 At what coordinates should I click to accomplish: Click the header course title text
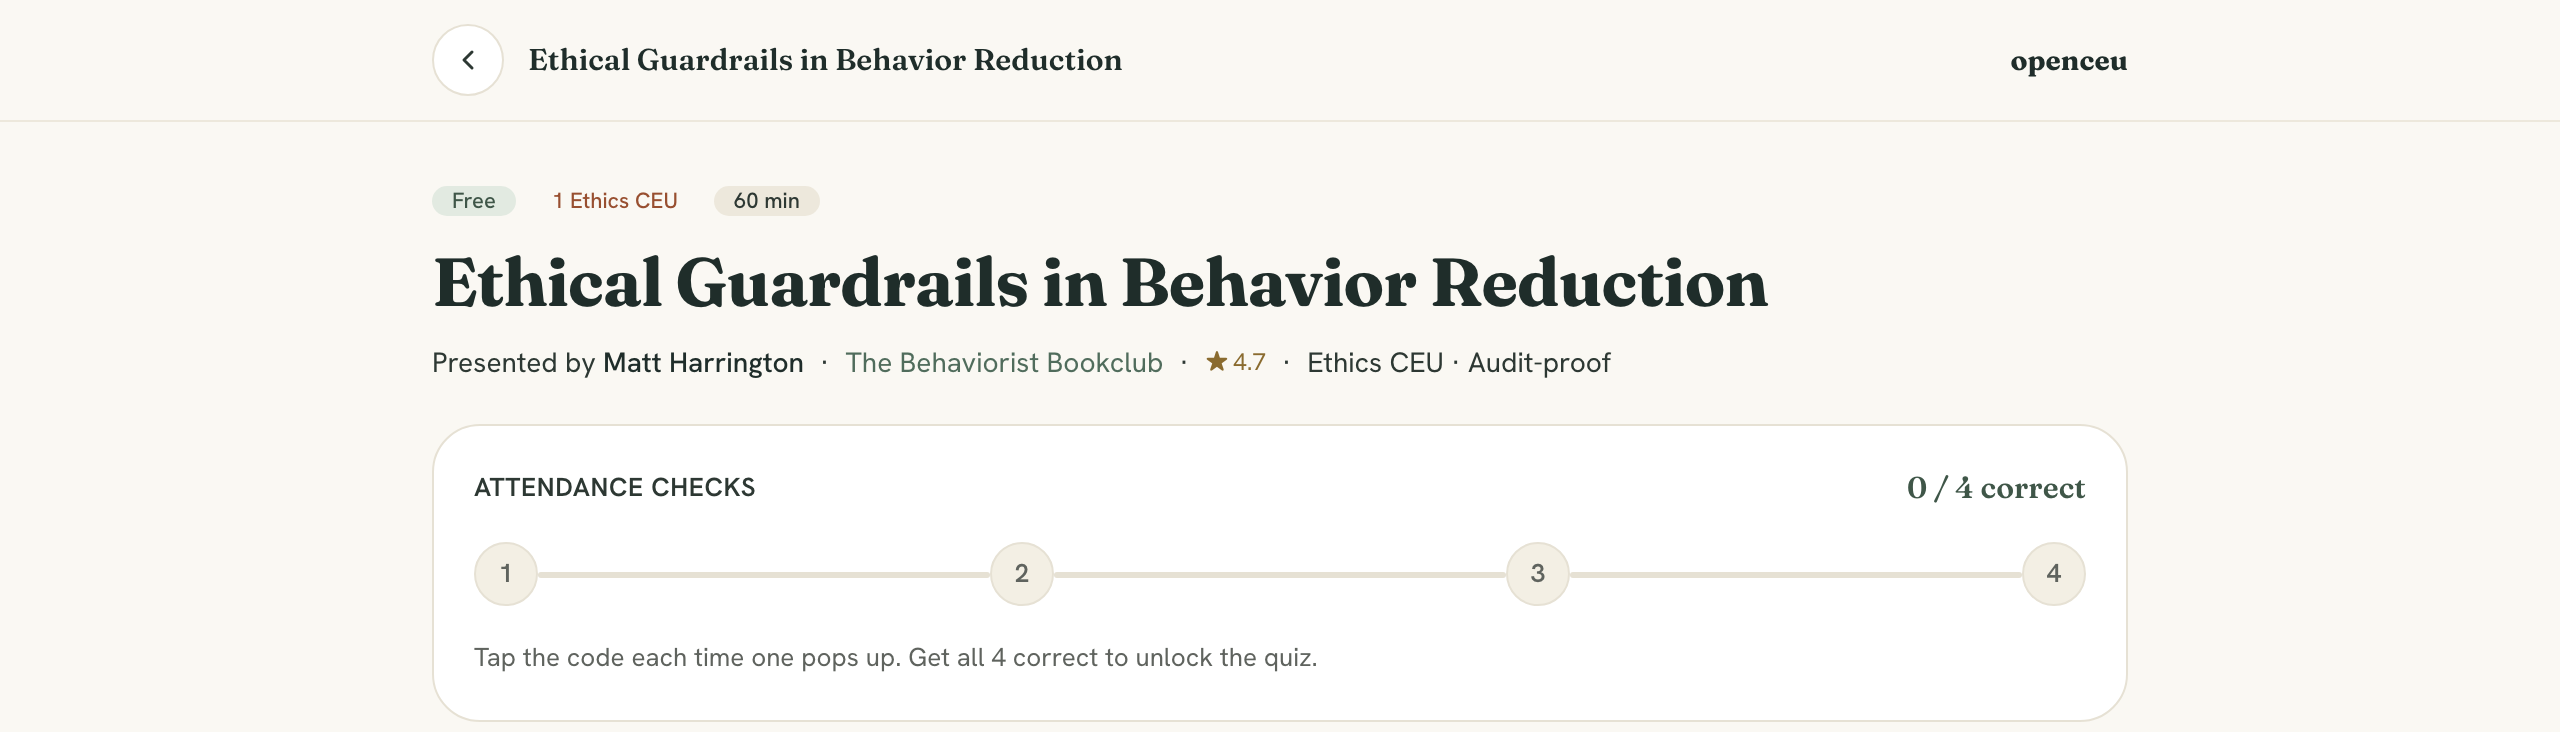[825, 60]
